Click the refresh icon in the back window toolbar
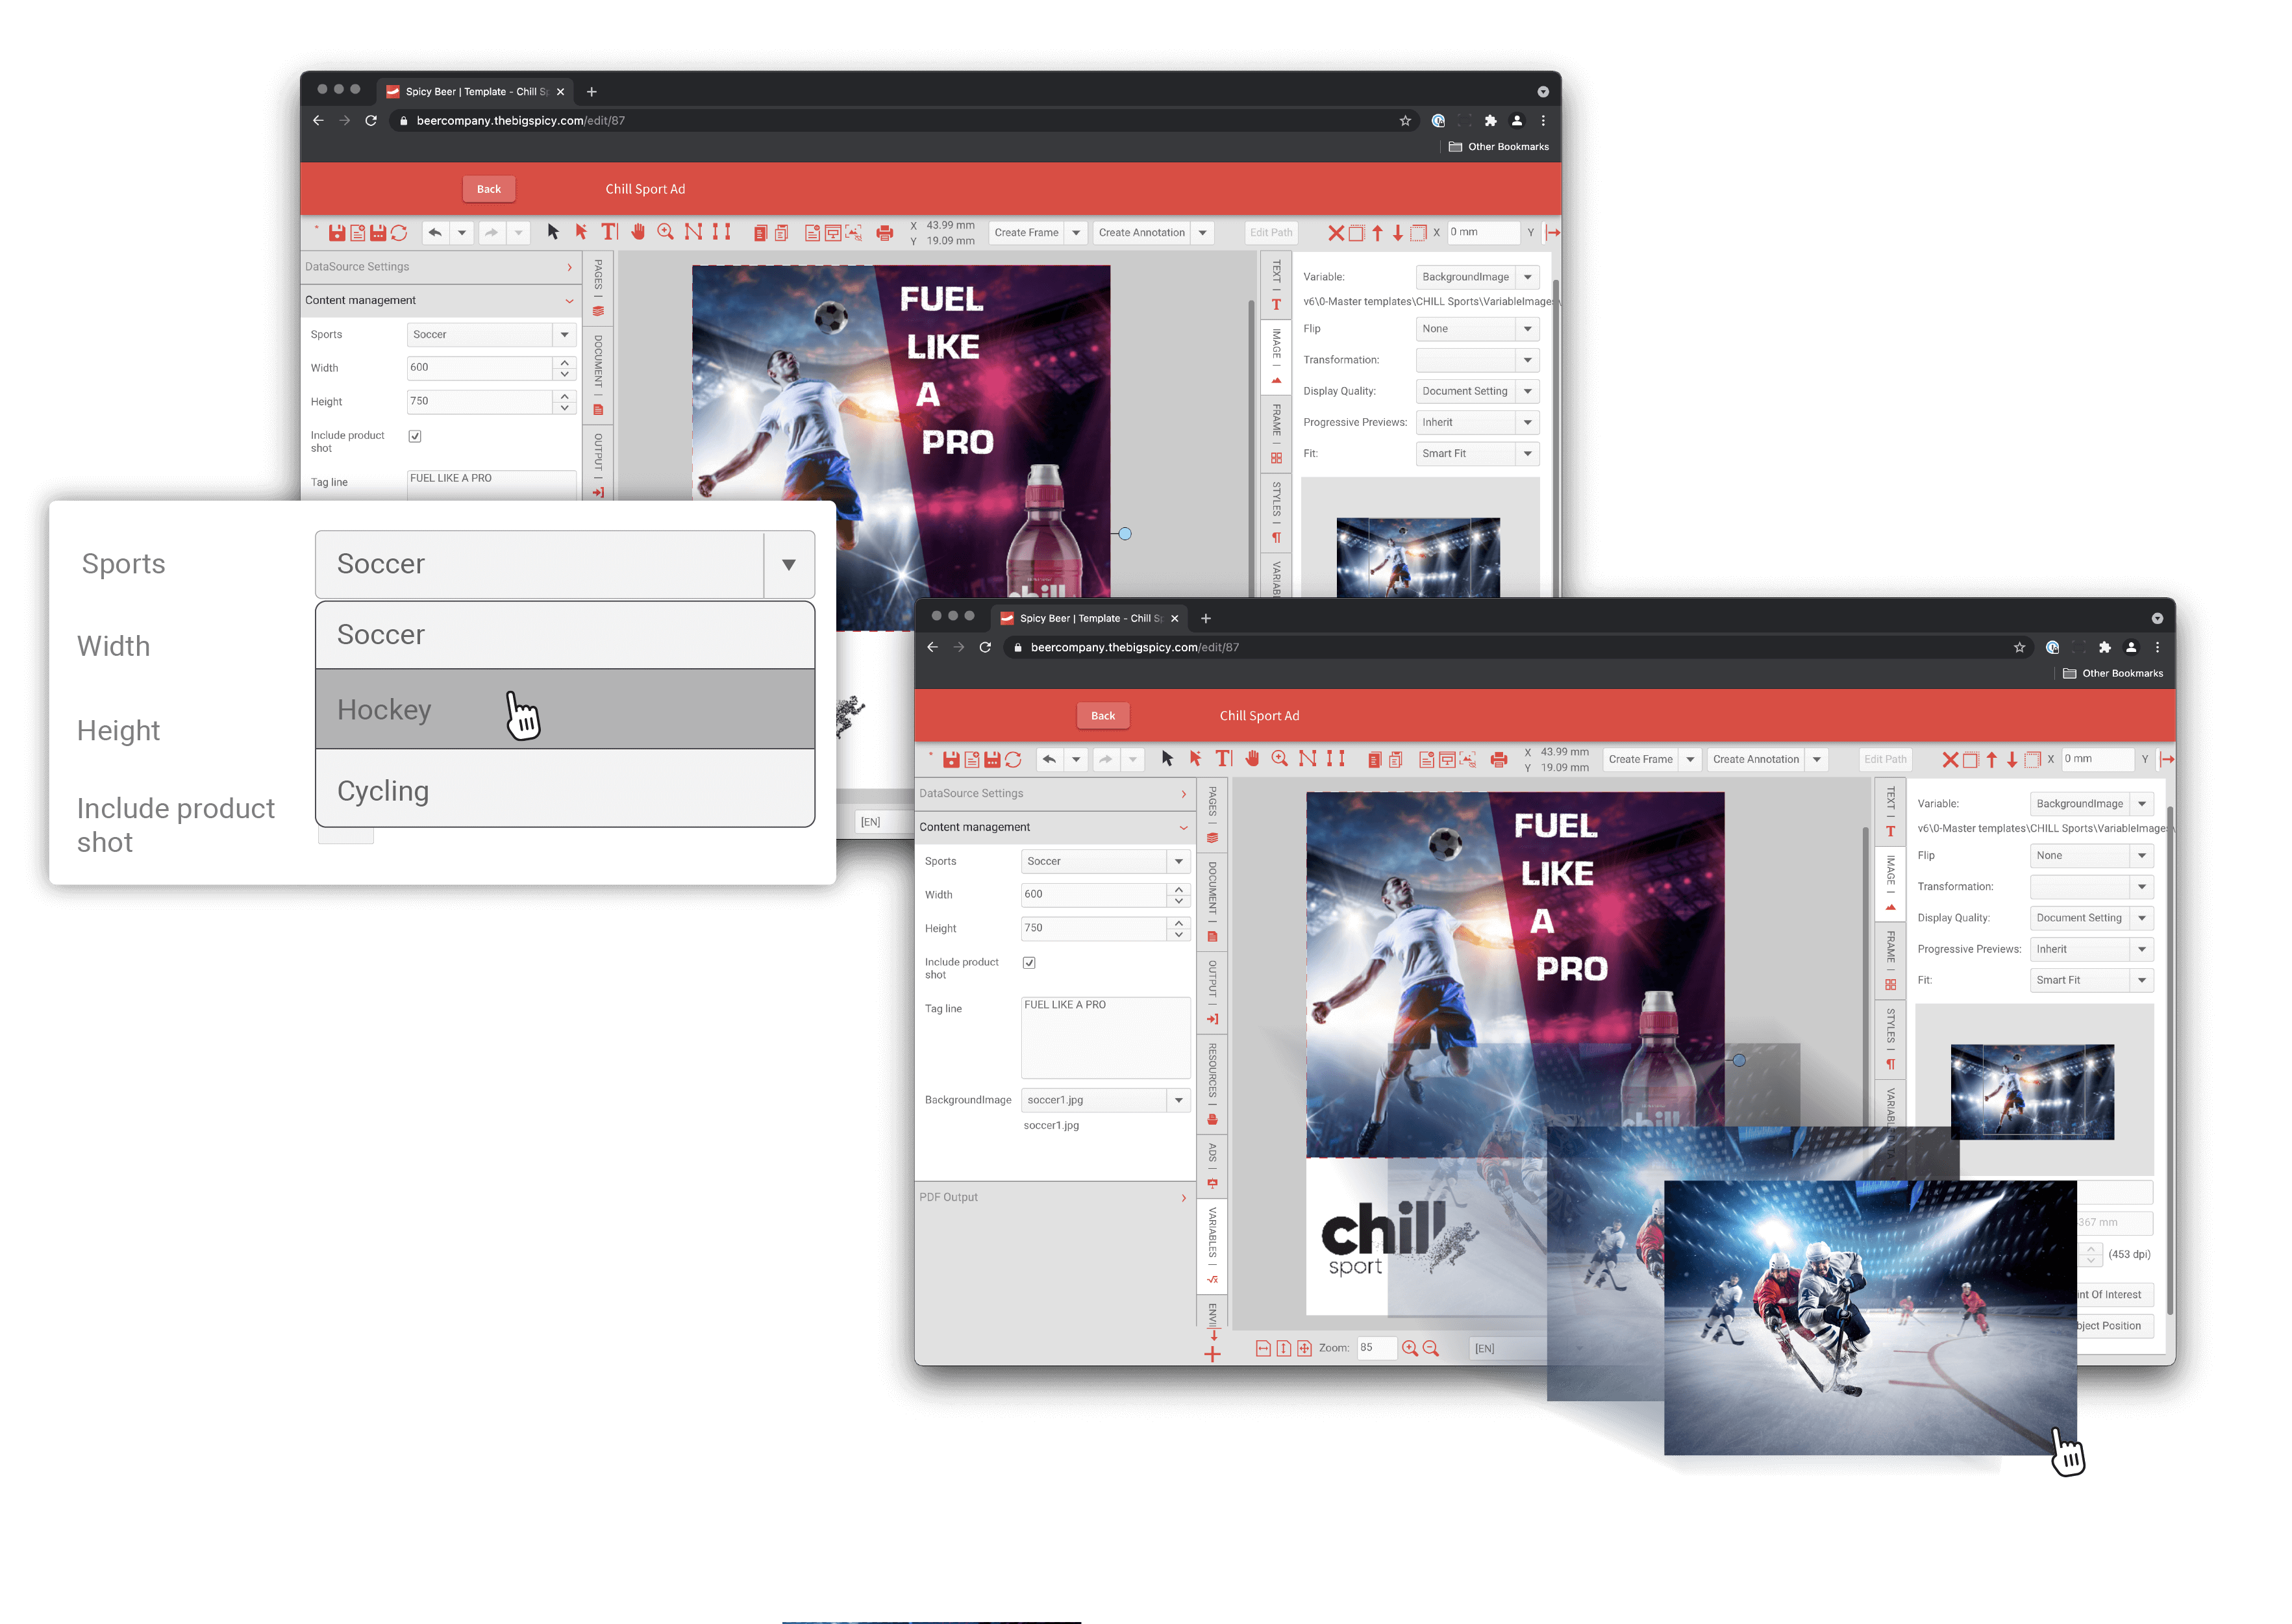The image size is (2292, 1624). point(399,233)
